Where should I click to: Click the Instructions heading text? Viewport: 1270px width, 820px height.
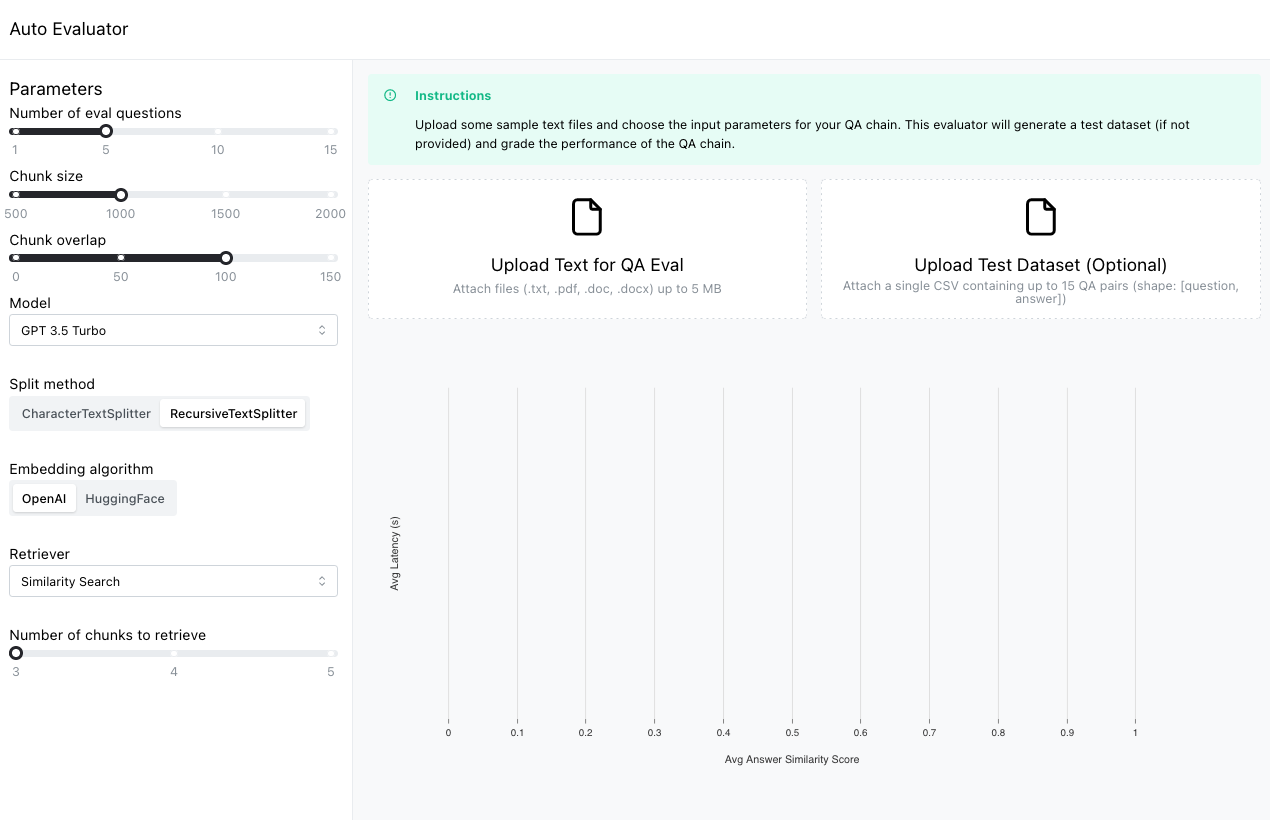click(453, 96)
